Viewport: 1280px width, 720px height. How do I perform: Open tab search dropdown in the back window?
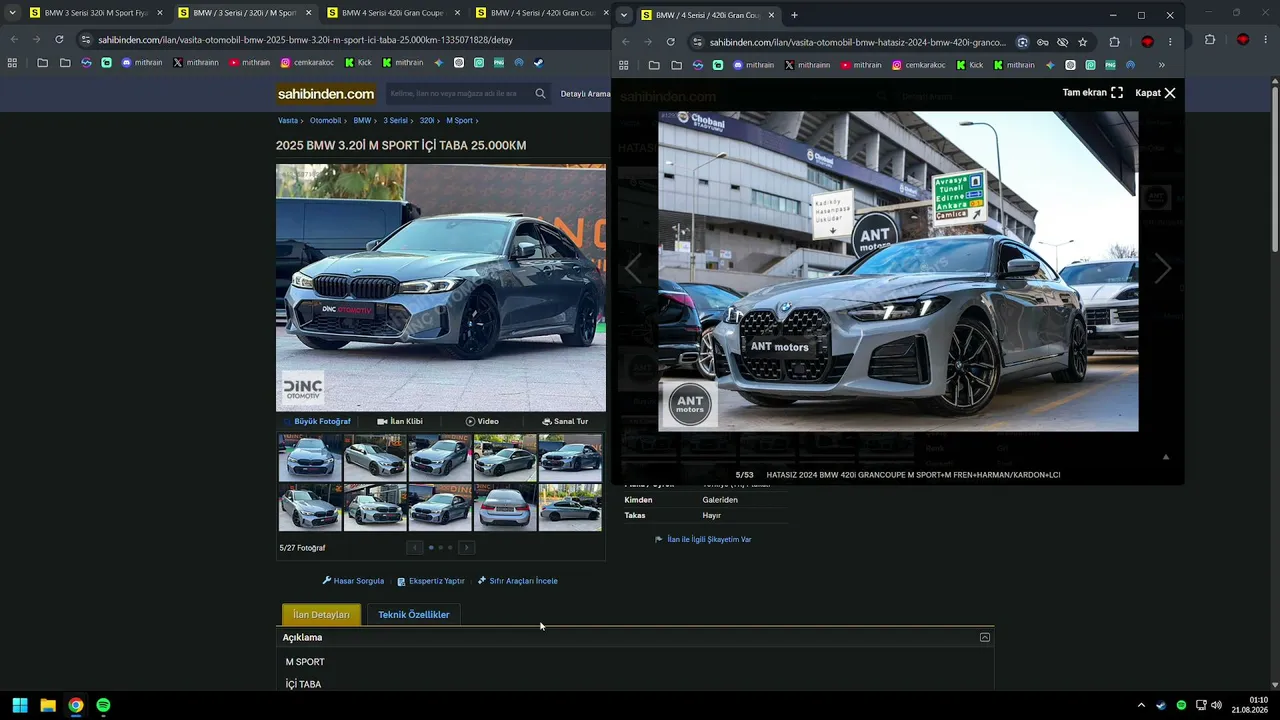(12, 13)
